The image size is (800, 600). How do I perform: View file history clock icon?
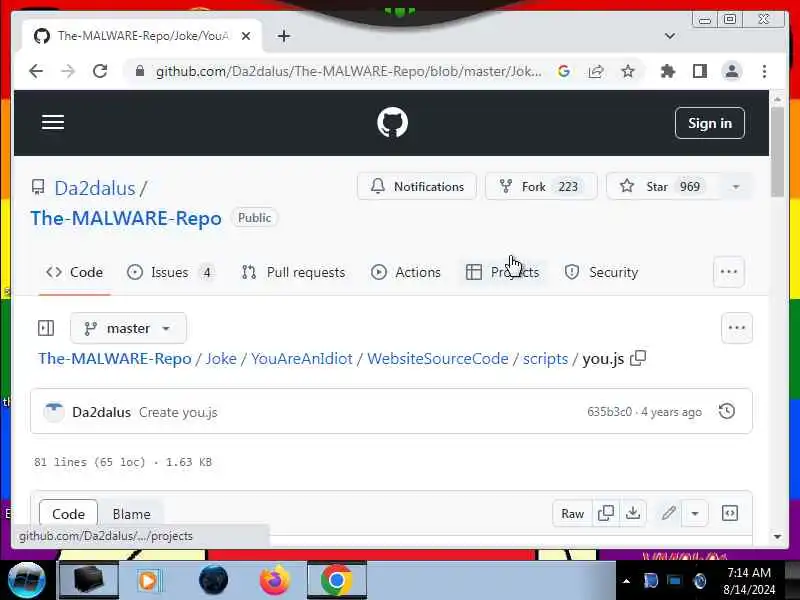point(727,411)
